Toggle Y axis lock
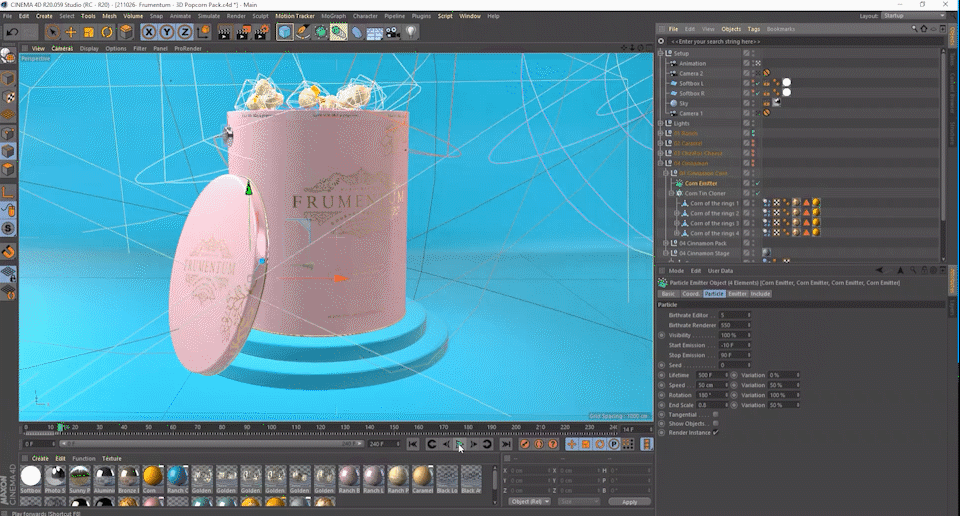Screen dimensions: 960x516 (167, 32)
